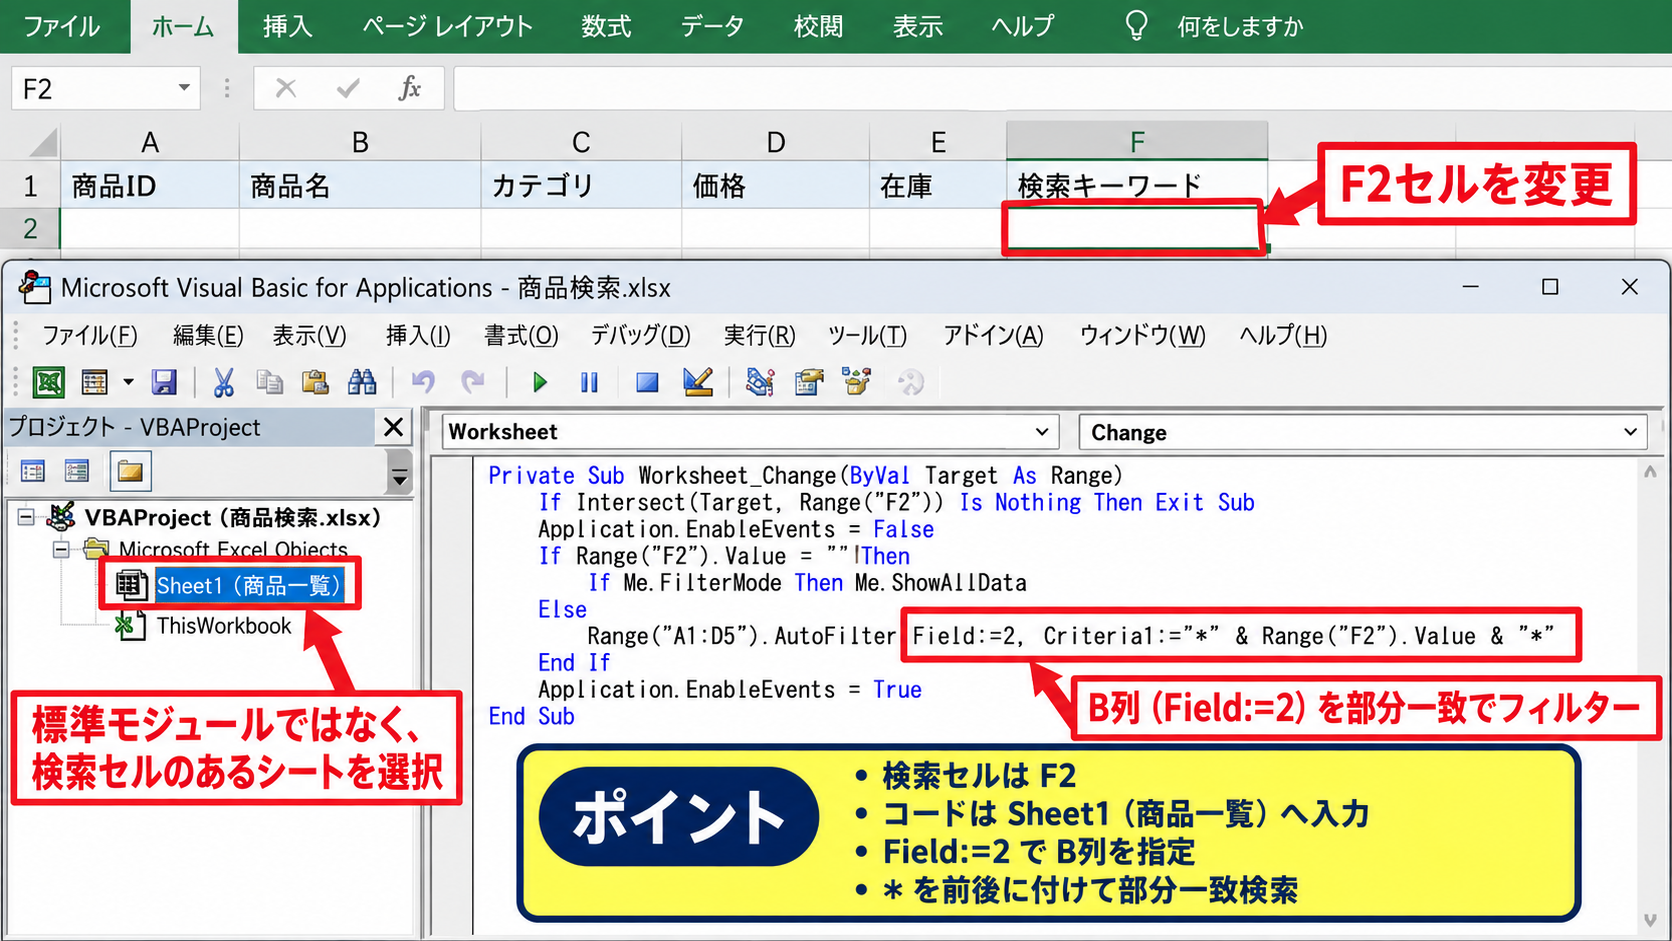Open Project Explorer toolbar icon
The image size is (1672, 941).
click(760, 382)
